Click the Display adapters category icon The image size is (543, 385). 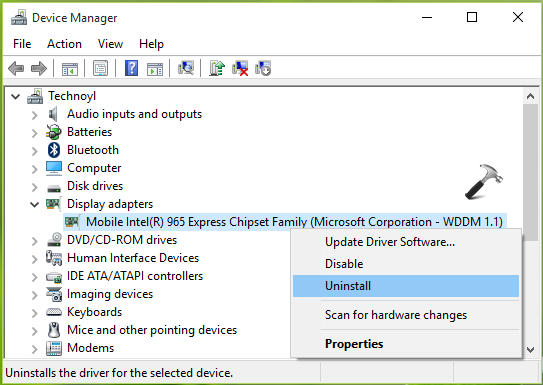[53, 204]
